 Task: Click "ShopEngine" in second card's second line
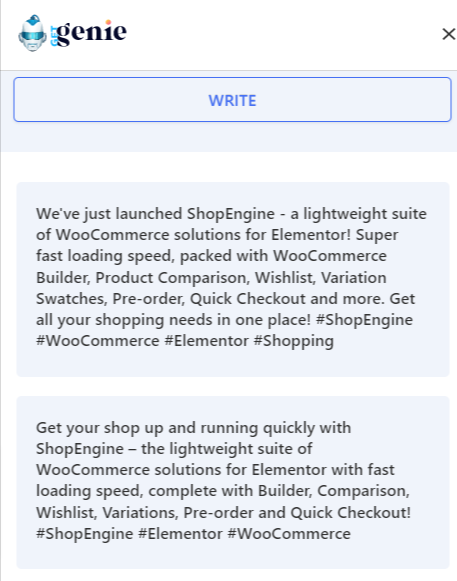pos(80,449)
